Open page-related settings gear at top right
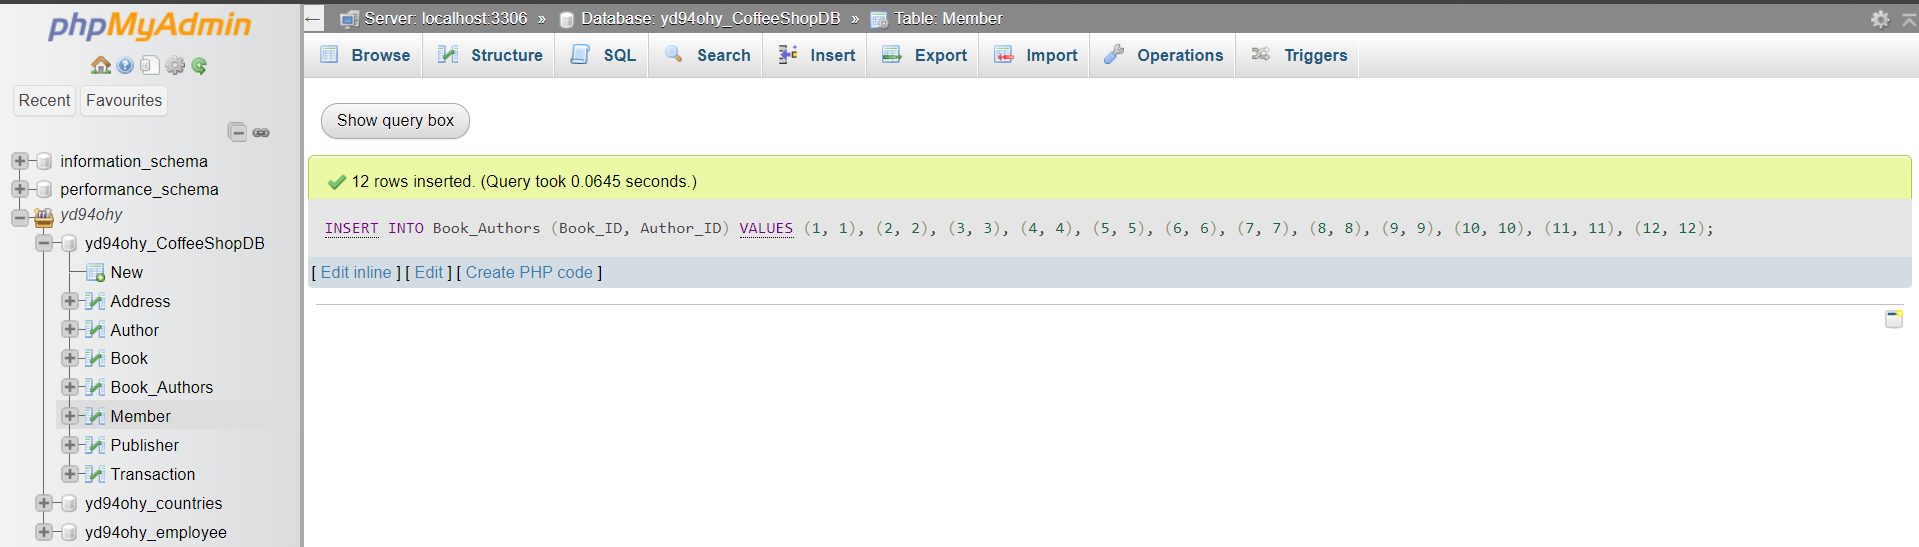 [1880, 19]
